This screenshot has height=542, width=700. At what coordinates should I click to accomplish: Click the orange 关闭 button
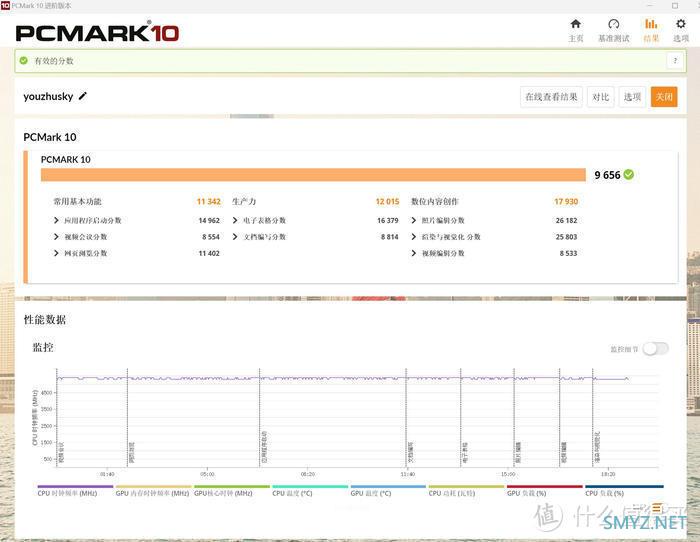[664, 97]
